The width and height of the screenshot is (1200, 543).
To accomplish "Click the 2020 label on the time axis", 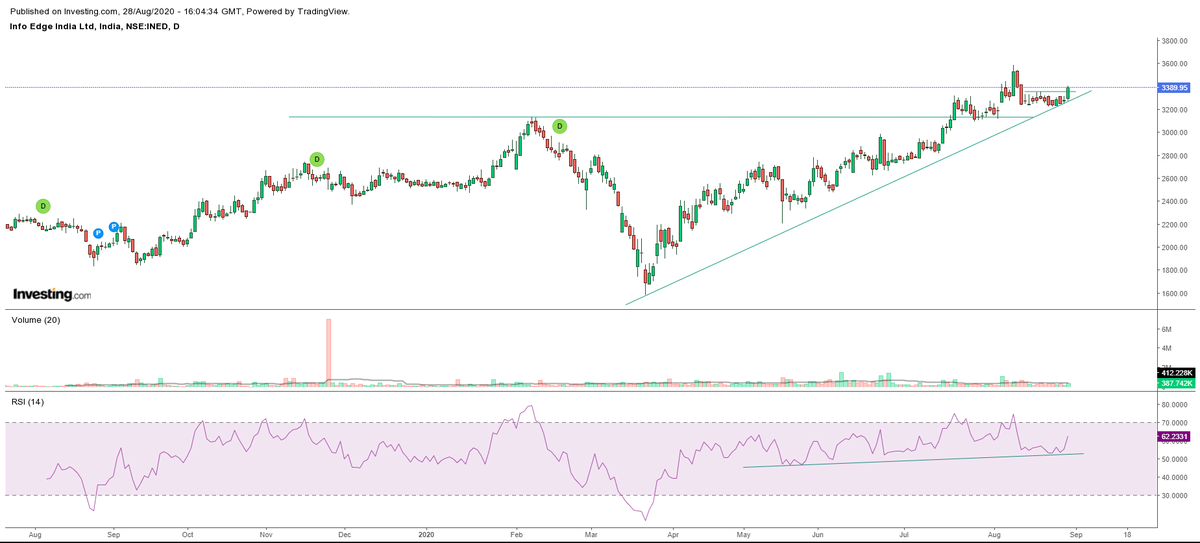I will point(426,535).
